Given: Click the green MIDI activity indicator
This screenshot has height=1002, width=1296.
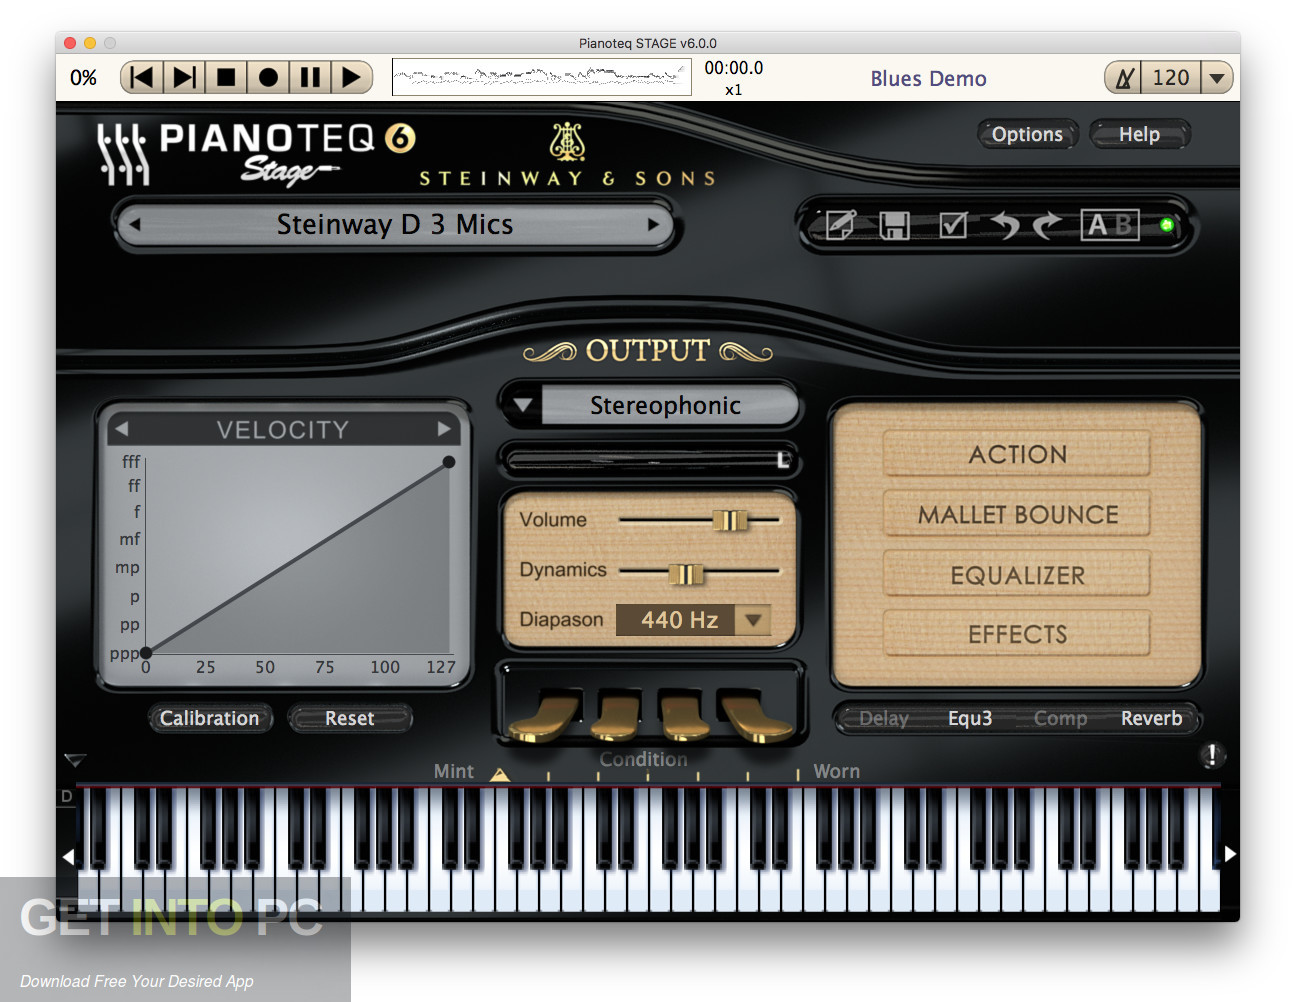Looking at the screenshot, I should coord(1166,225).
